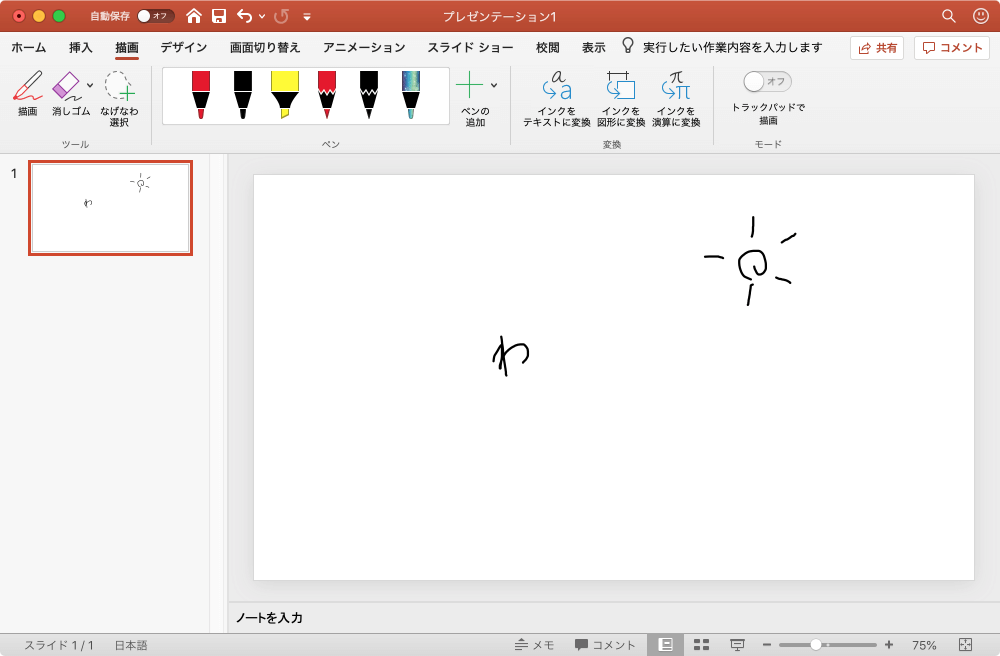1000x656 pixels.
Task: Toggle the AutoSave (自動保存) switch
Action: 156,16
